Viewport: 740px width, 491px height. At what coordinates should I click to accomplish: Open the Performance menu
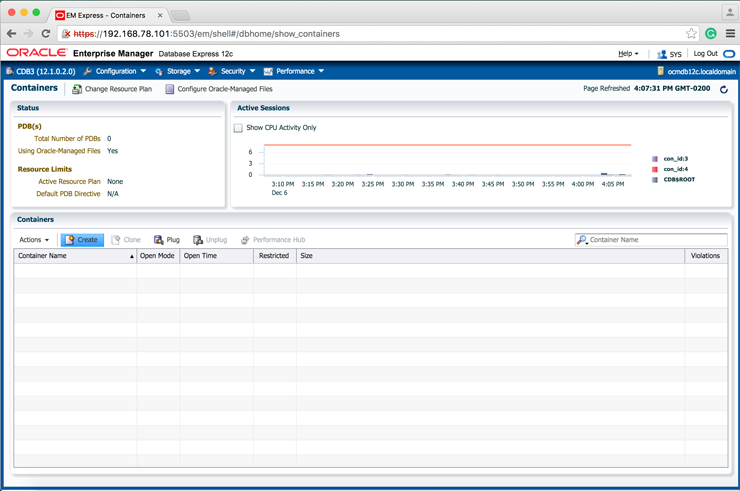[294, 71]
